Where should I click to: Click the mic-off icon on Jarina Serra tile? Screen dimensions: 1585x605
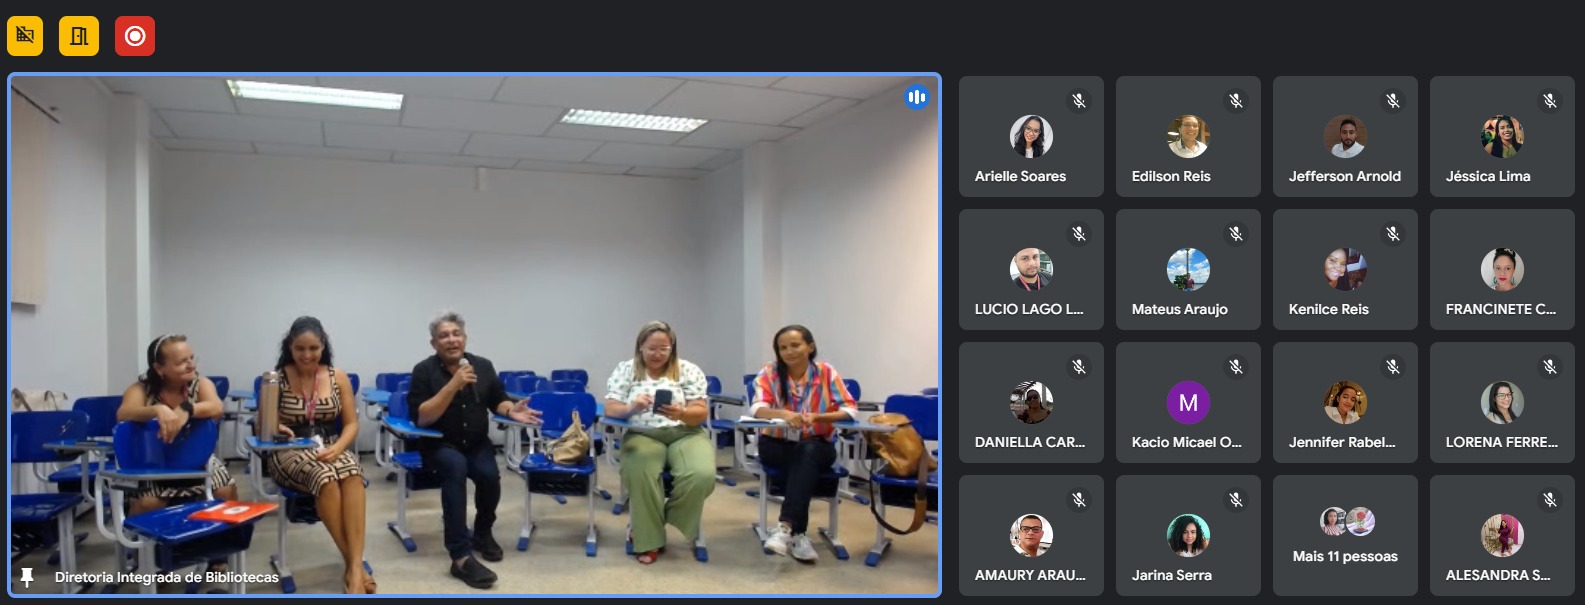pyautogui.click(x=1236, y=499)
